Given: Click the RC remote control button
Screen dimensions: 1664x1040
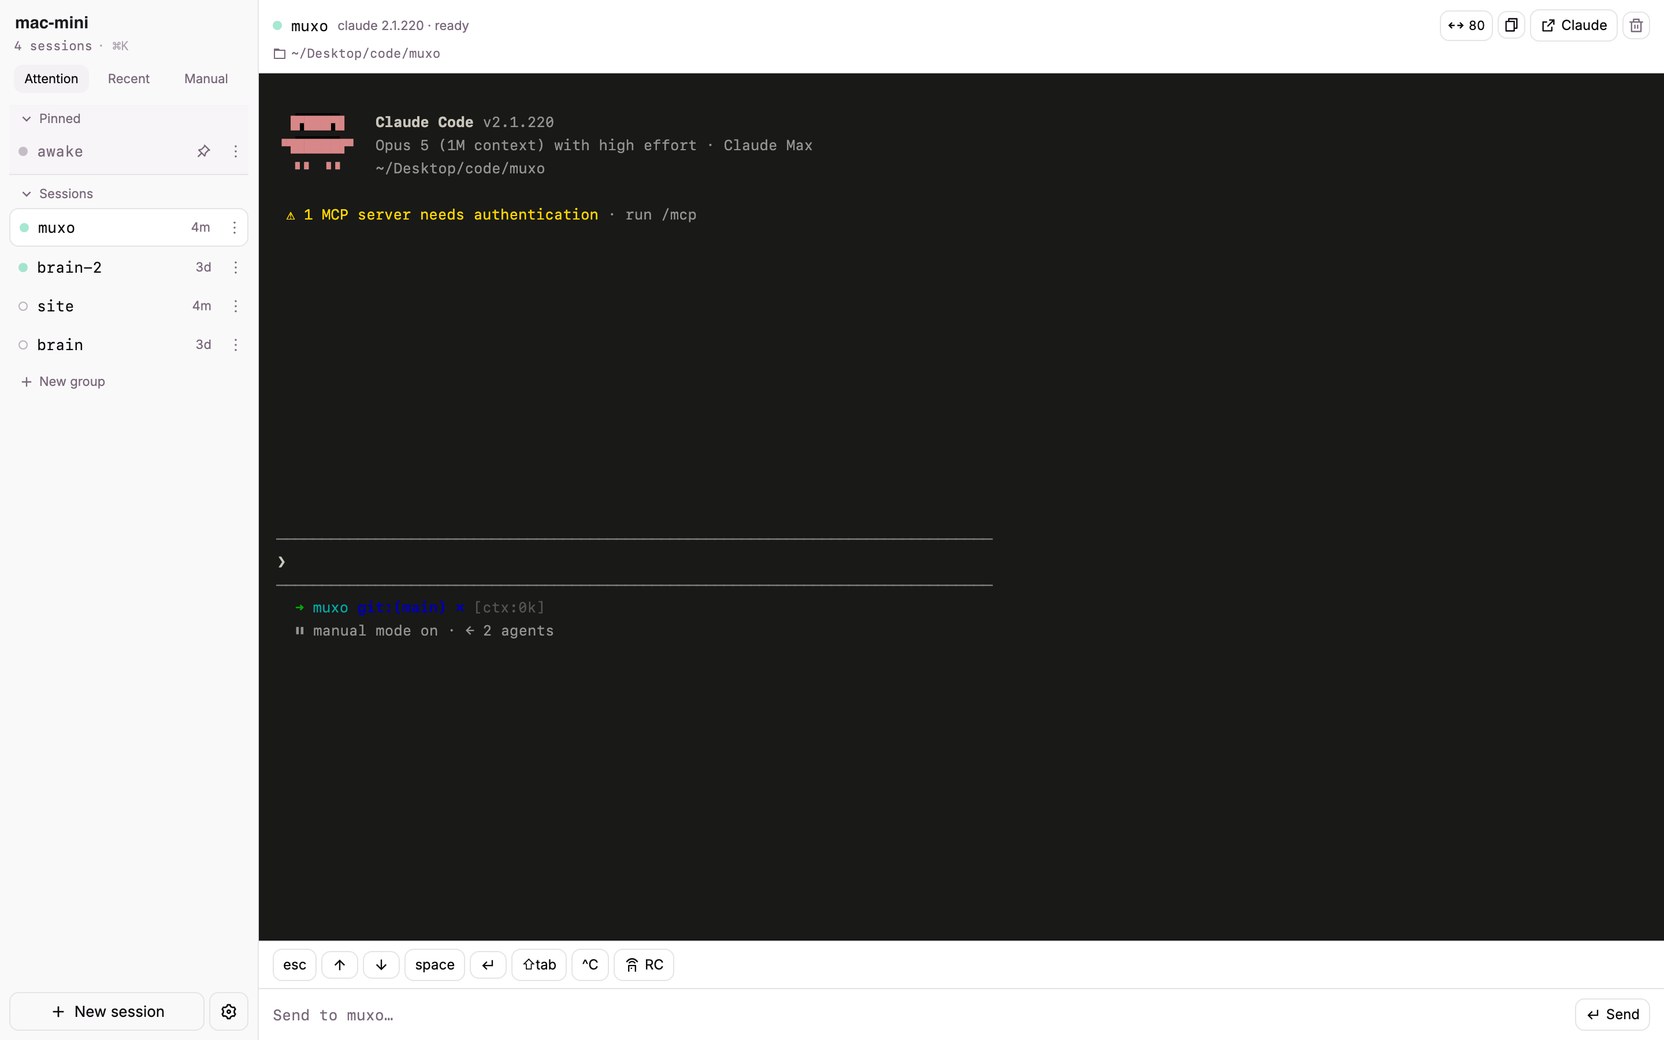Looking at the screenshot, I should coord(644,965).
